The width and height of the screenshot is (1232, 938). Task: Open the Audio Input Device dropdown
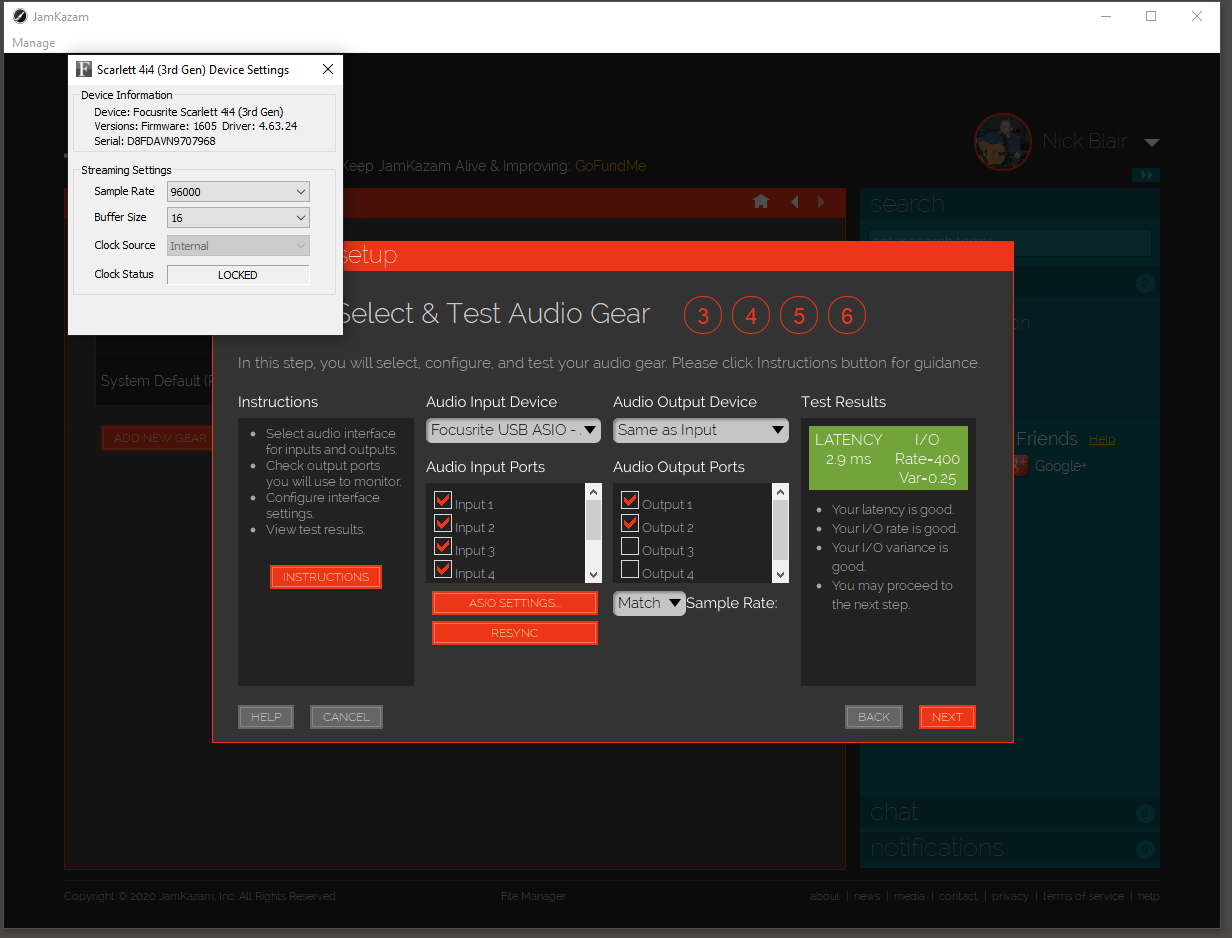tap(513, 430)
